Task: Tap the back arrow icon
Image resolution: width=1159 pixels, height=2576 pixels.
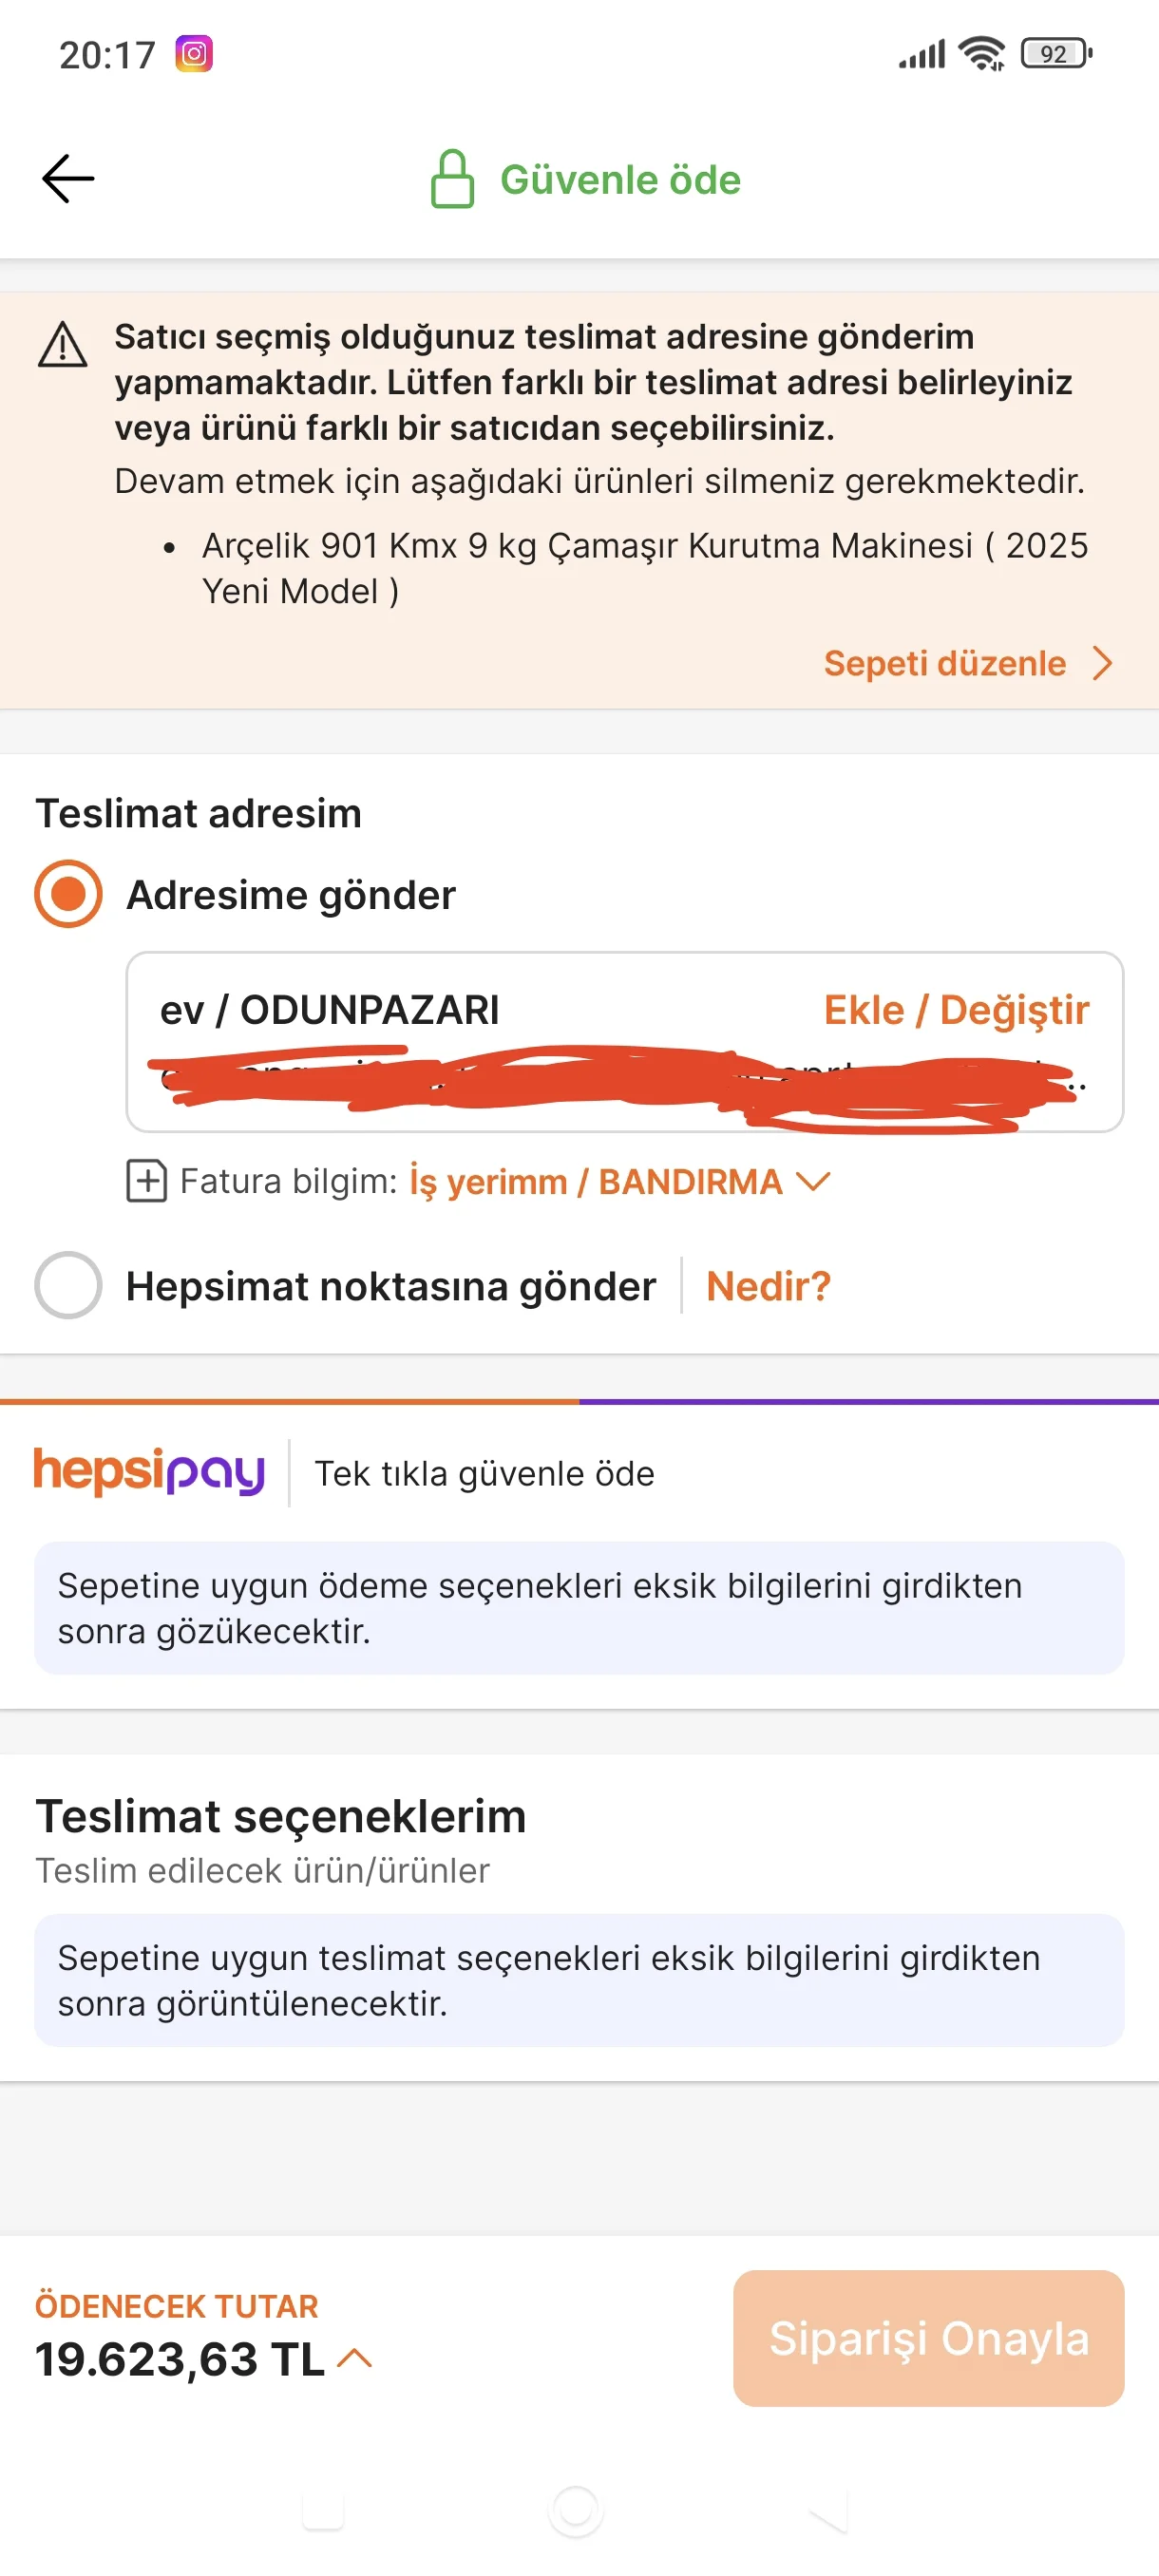Action: coord(68,179)
